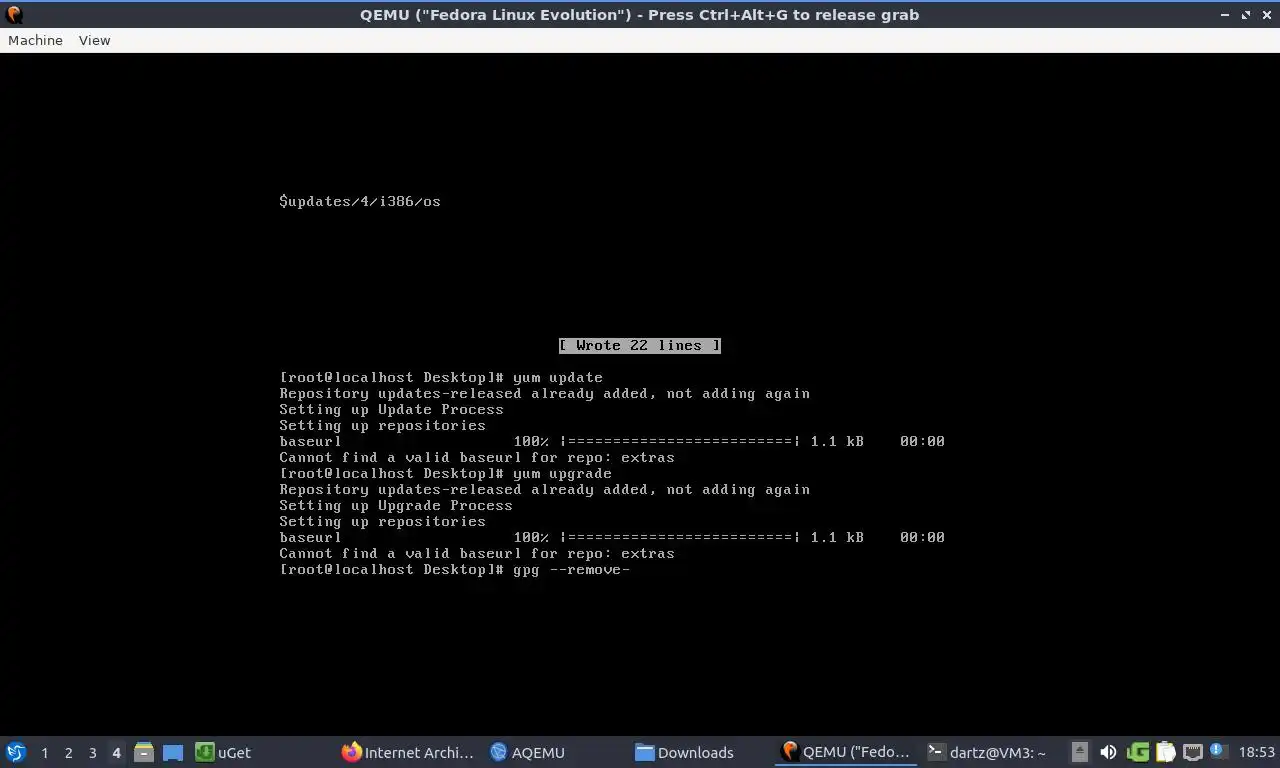Click the 'Setting up Update Process' line
The image size is (1280, 768).
pos(391,409)
